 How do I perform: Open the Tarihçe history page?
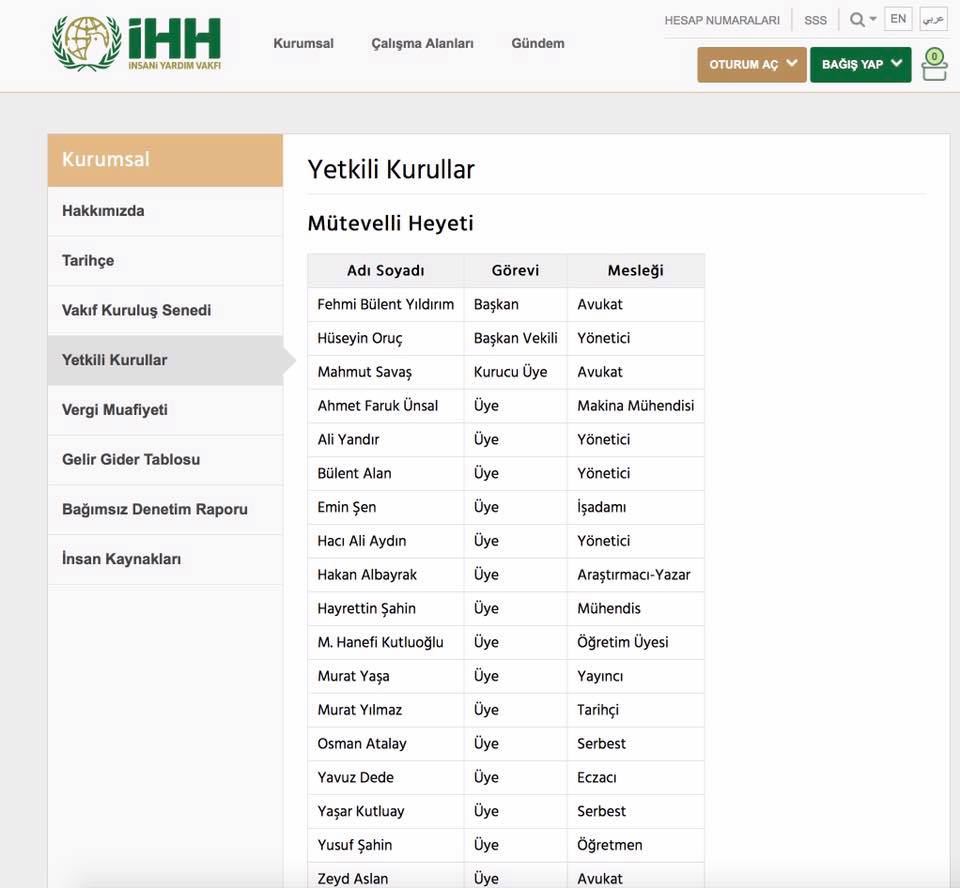coord(87,260)
